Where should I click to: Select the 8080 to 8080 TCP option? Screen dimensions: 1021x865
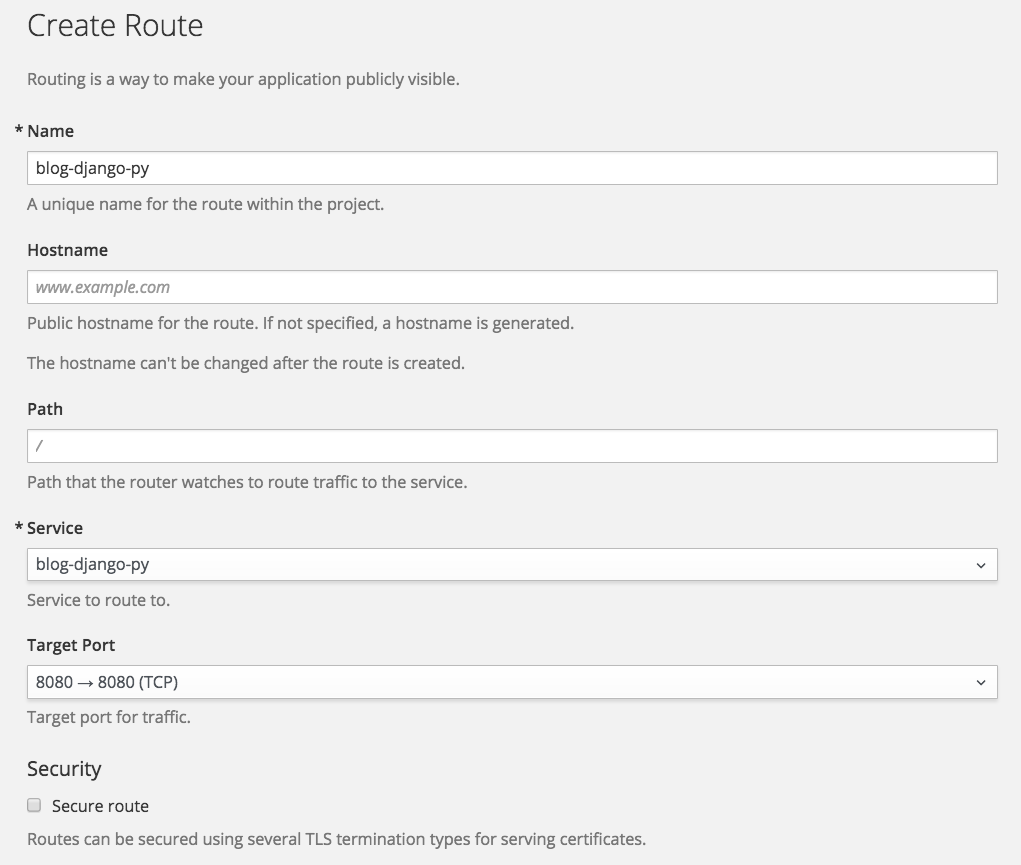tap(512, 682)
